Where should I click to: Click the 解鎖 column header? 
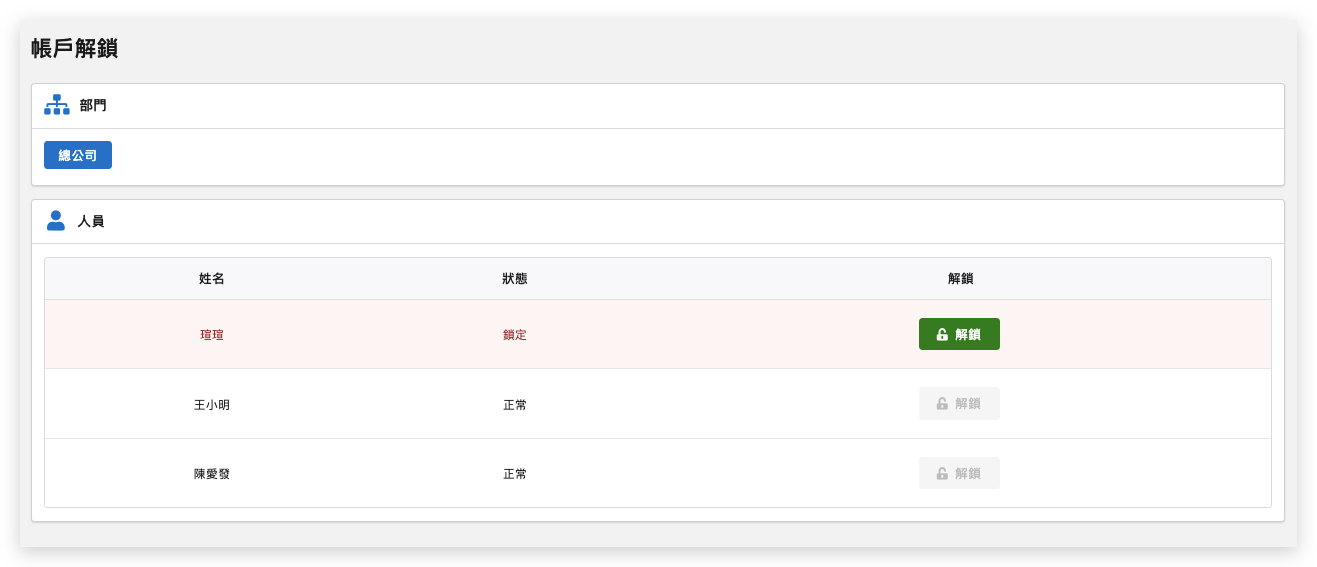960,279
